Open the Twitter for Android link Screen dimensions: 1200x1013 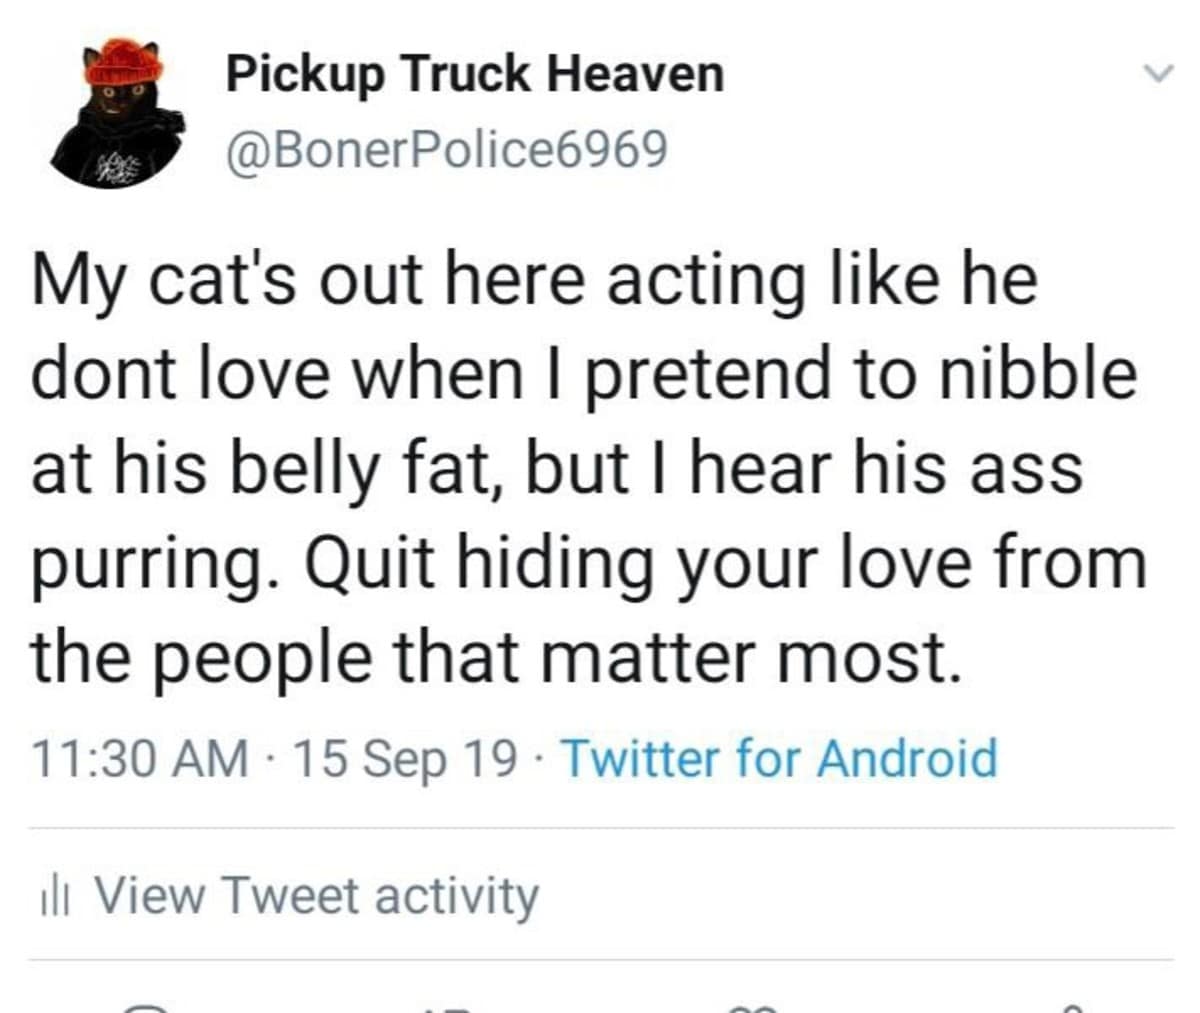(x=780, y=758)
